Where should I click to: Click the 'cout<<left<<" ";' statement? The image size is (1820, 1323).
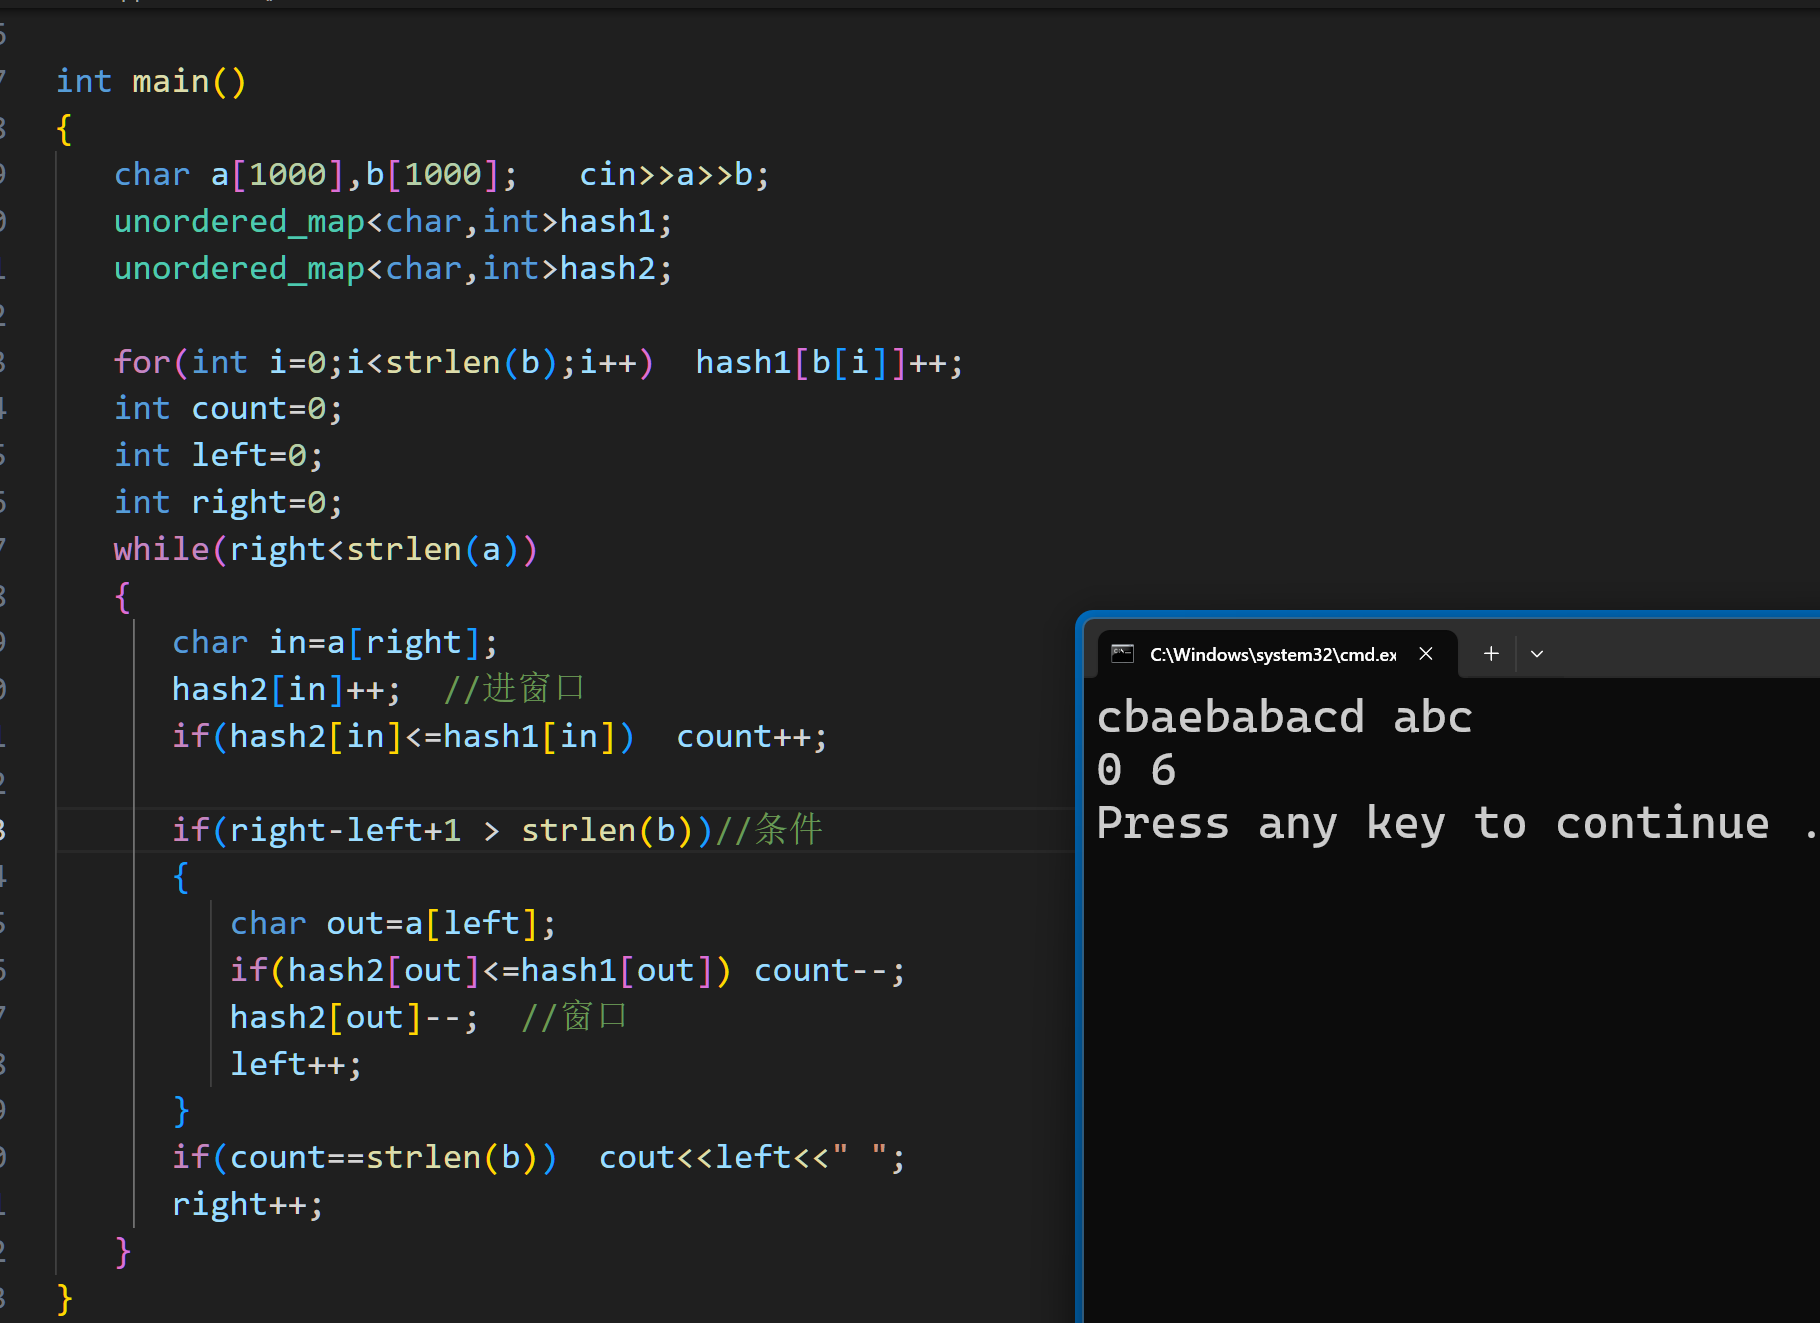click(x=752, y=1158)
